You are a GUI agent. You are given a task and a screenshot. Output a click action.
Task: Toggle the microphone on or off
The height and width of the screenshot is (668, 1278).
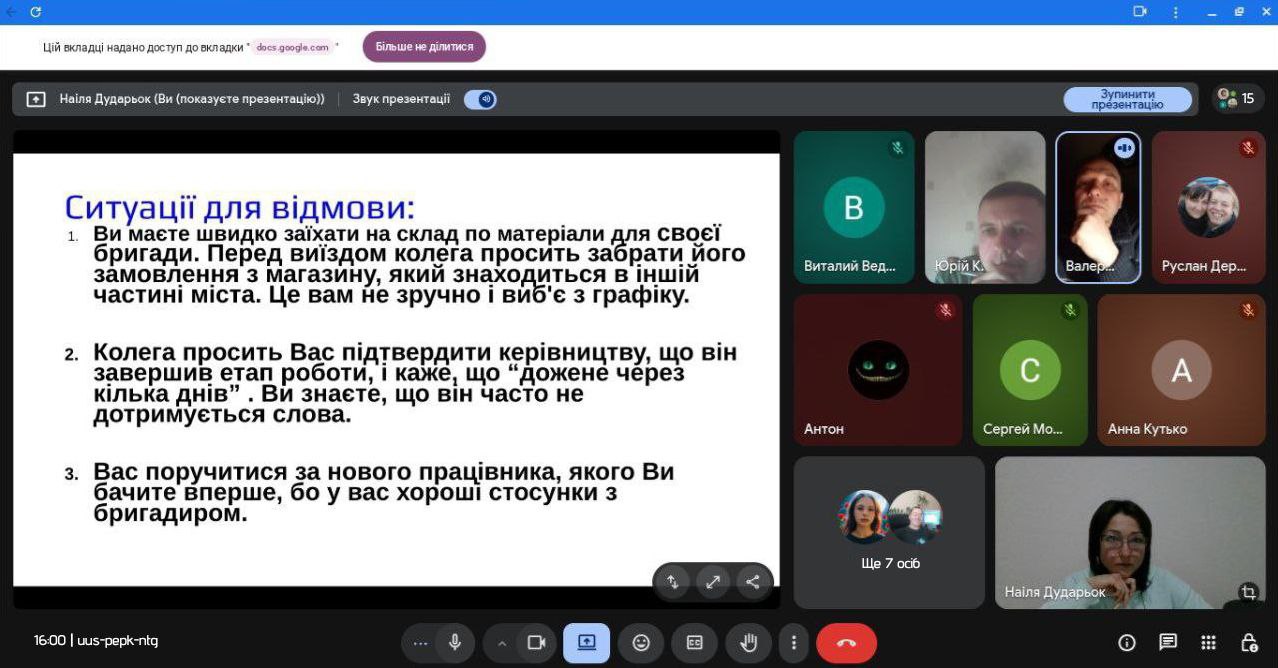coord(454,643)
